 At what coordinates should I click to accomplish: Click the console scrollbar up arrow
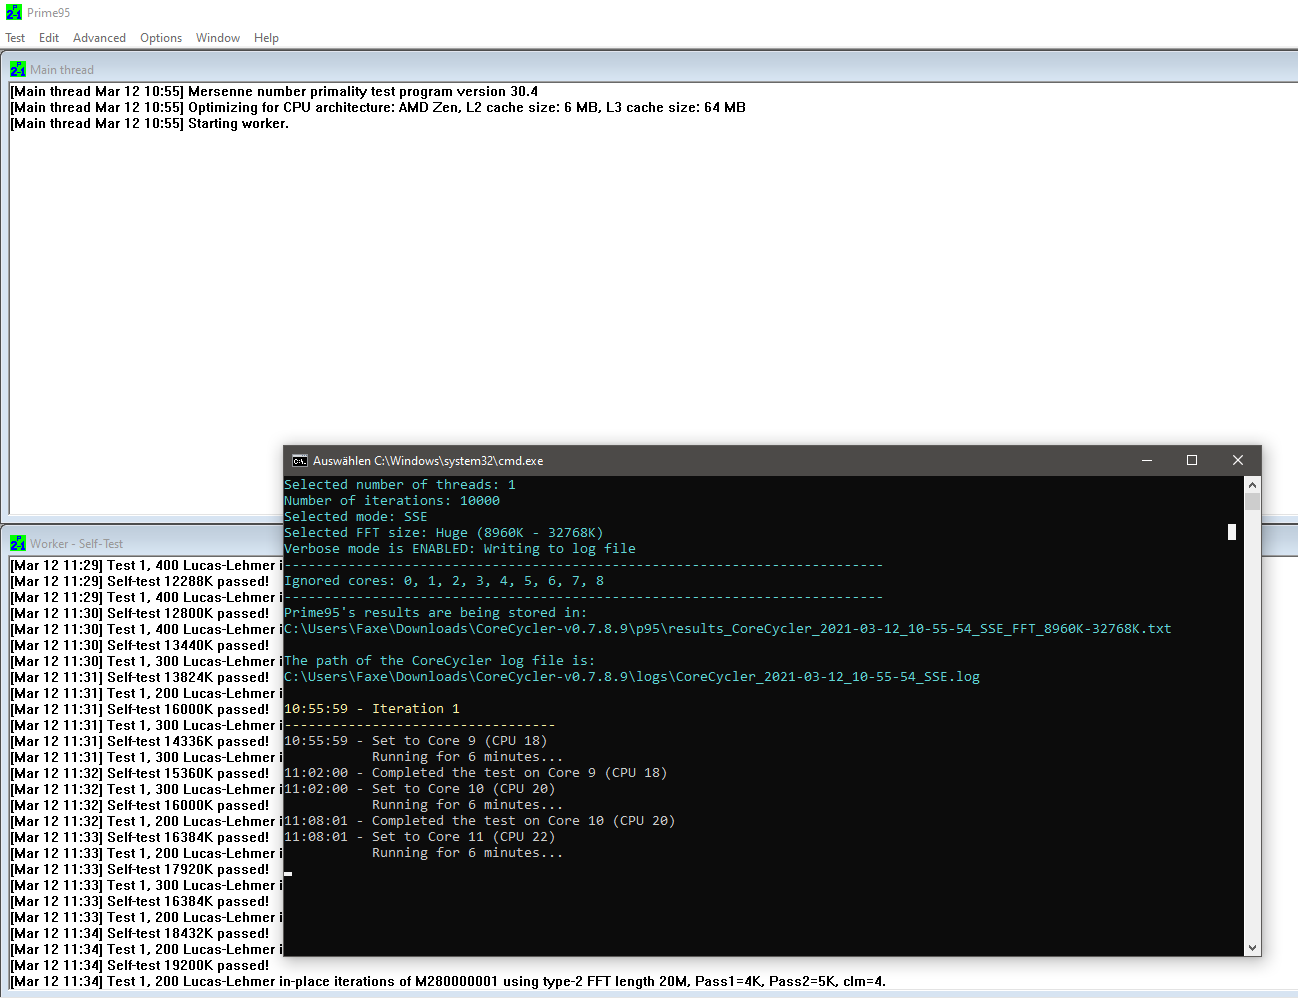click(x=1252, y=484)
